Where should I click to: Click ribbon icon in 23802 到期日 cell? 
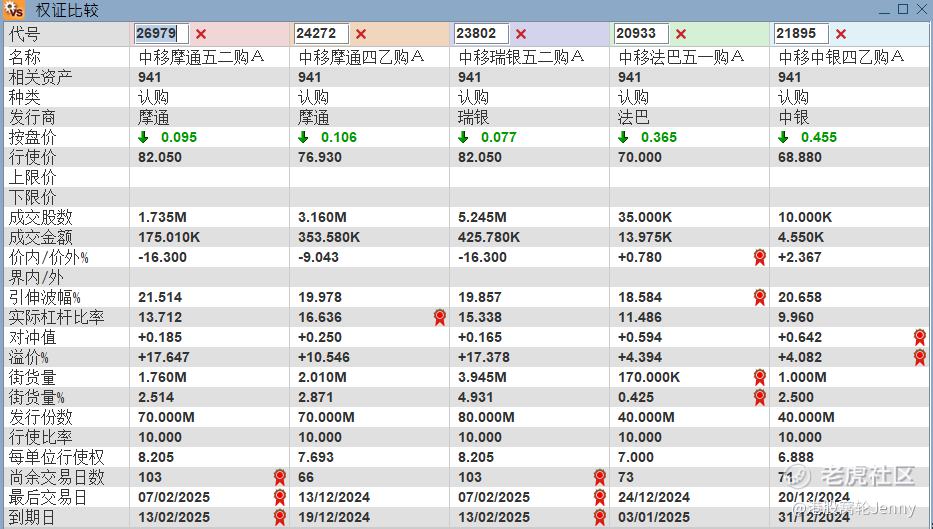(x=600, y=517)
